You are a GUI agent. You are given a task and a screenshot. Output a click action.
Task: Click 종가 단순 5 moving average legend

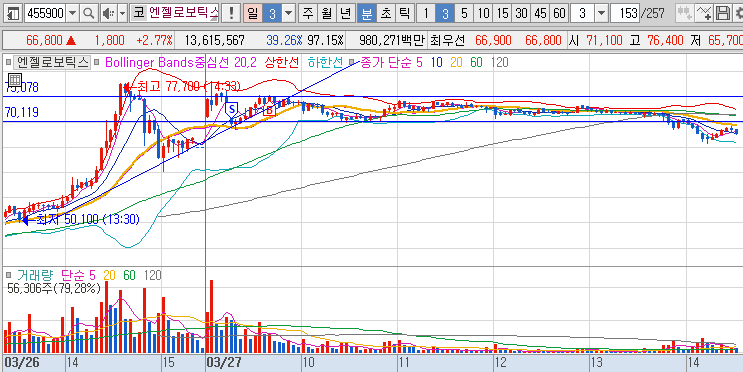point(391,62)
